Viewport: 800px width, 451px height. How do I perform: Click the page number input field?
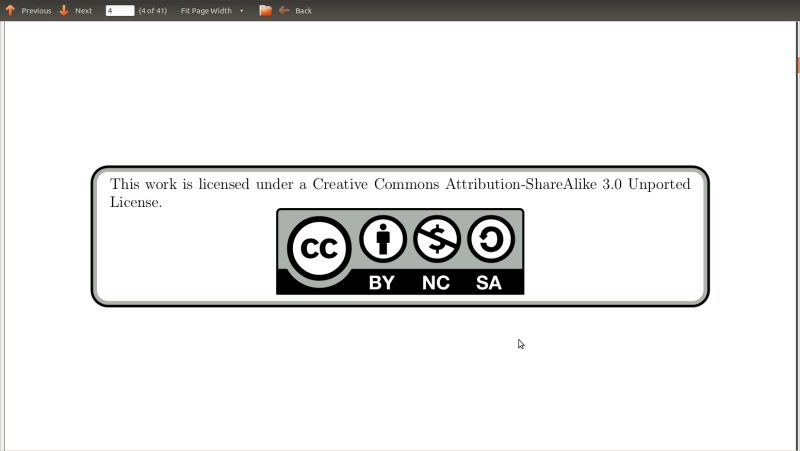(120, 11)
